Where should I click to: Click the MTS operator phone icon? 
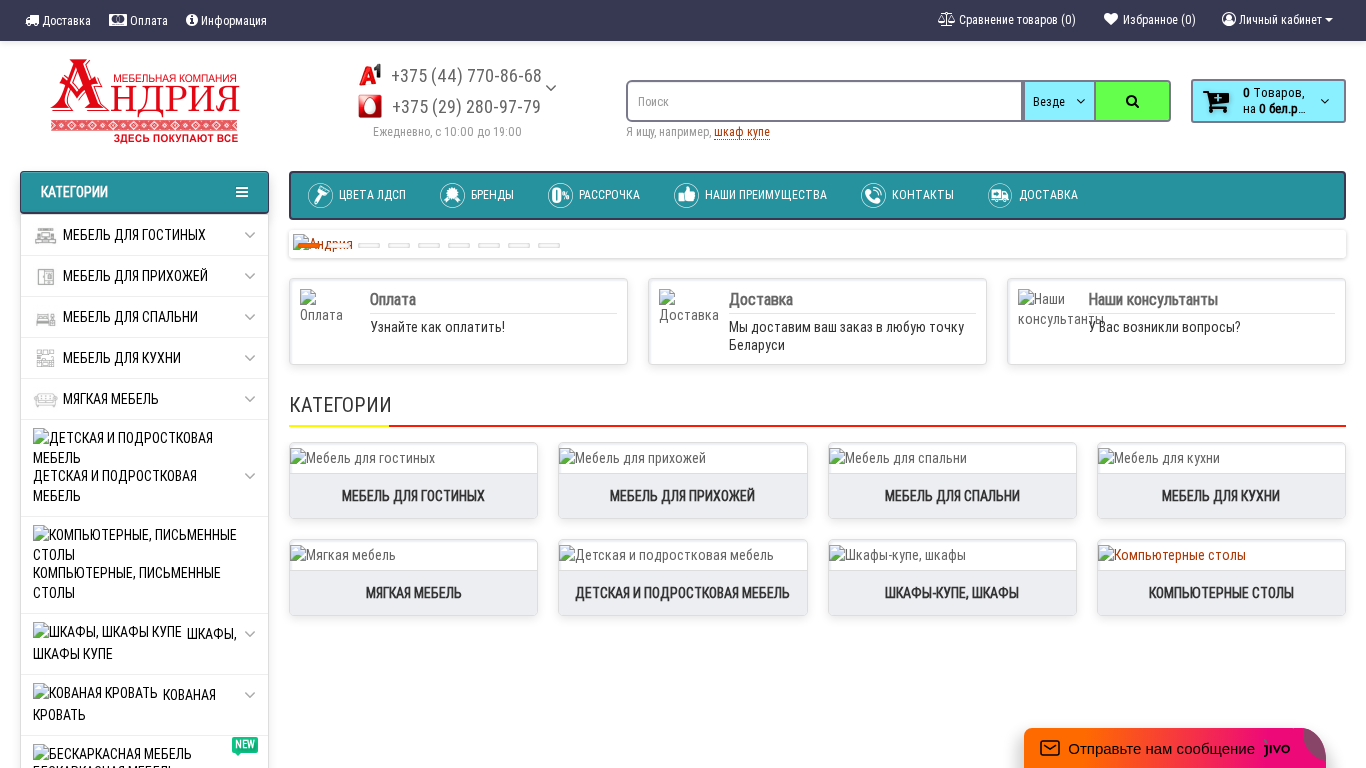pyautogui.click(x=370, y=106)
